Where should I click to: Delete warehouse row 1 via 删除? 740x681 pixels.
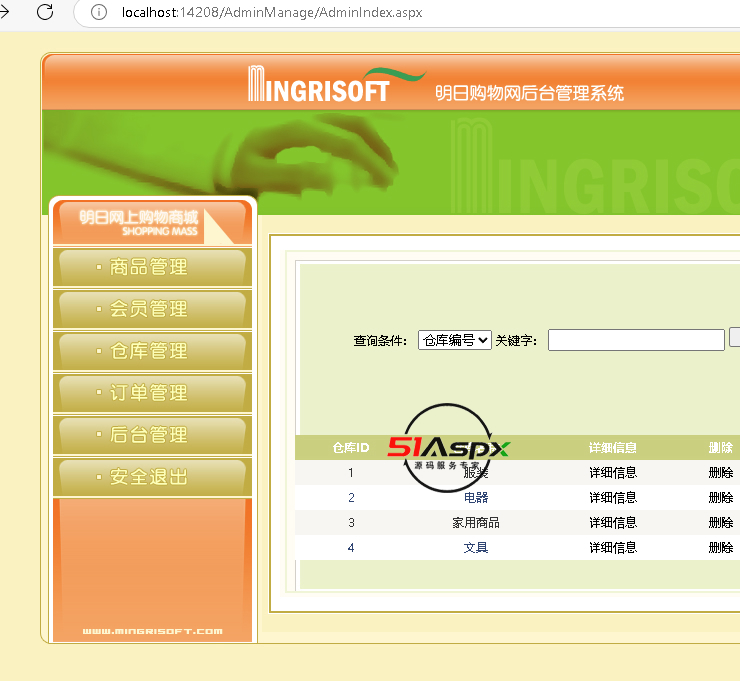tap(721, 472)
